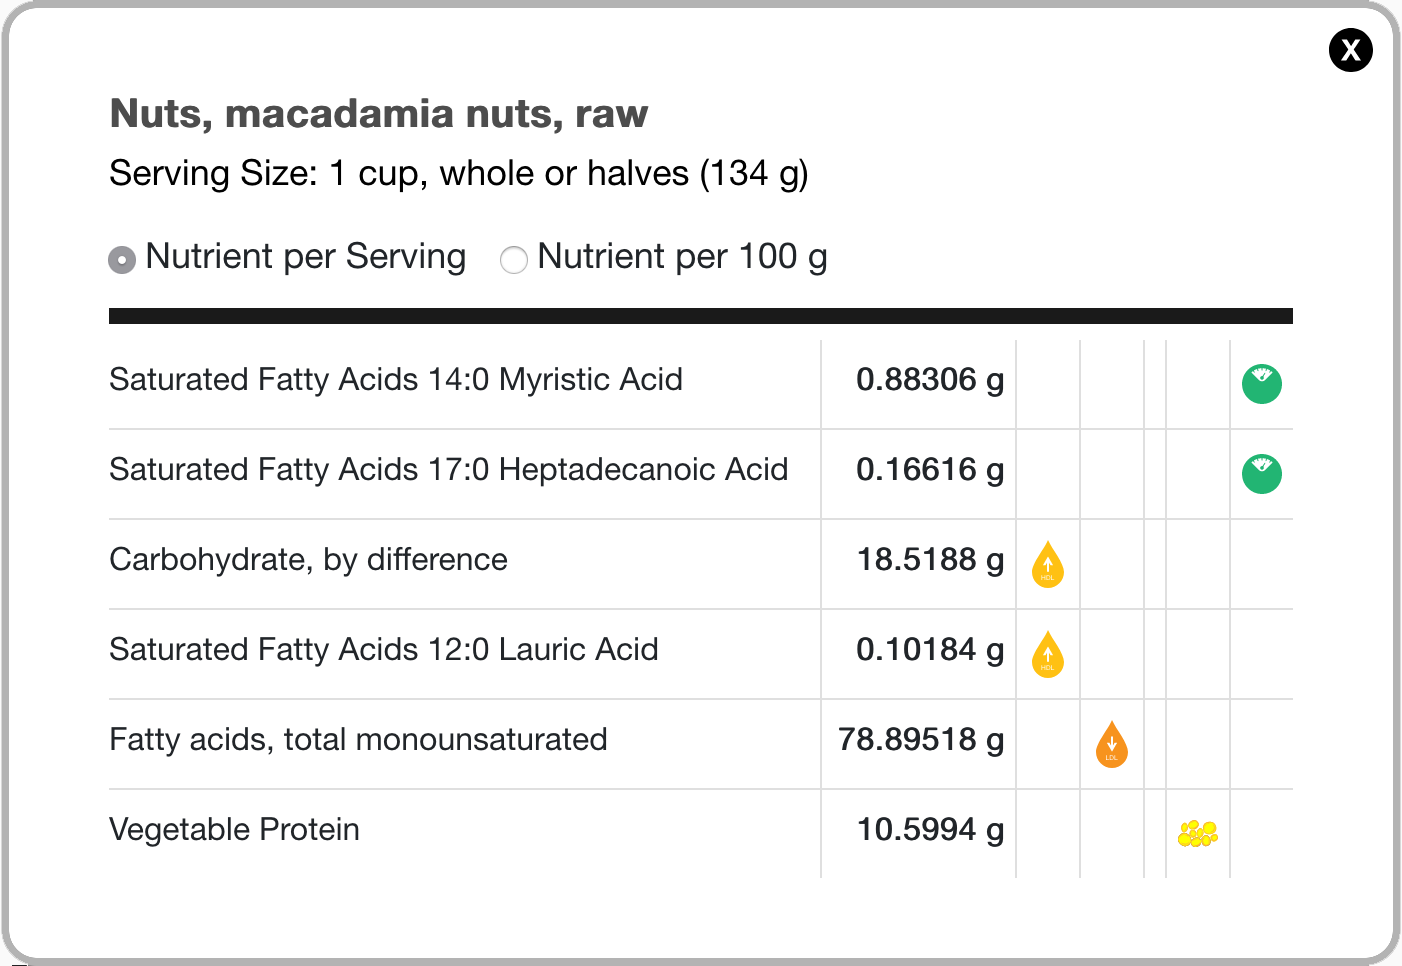Click the serving size text for 1 cup
Image resolution: width=1402 pixels, height=966 pixels.
point(458,173)
